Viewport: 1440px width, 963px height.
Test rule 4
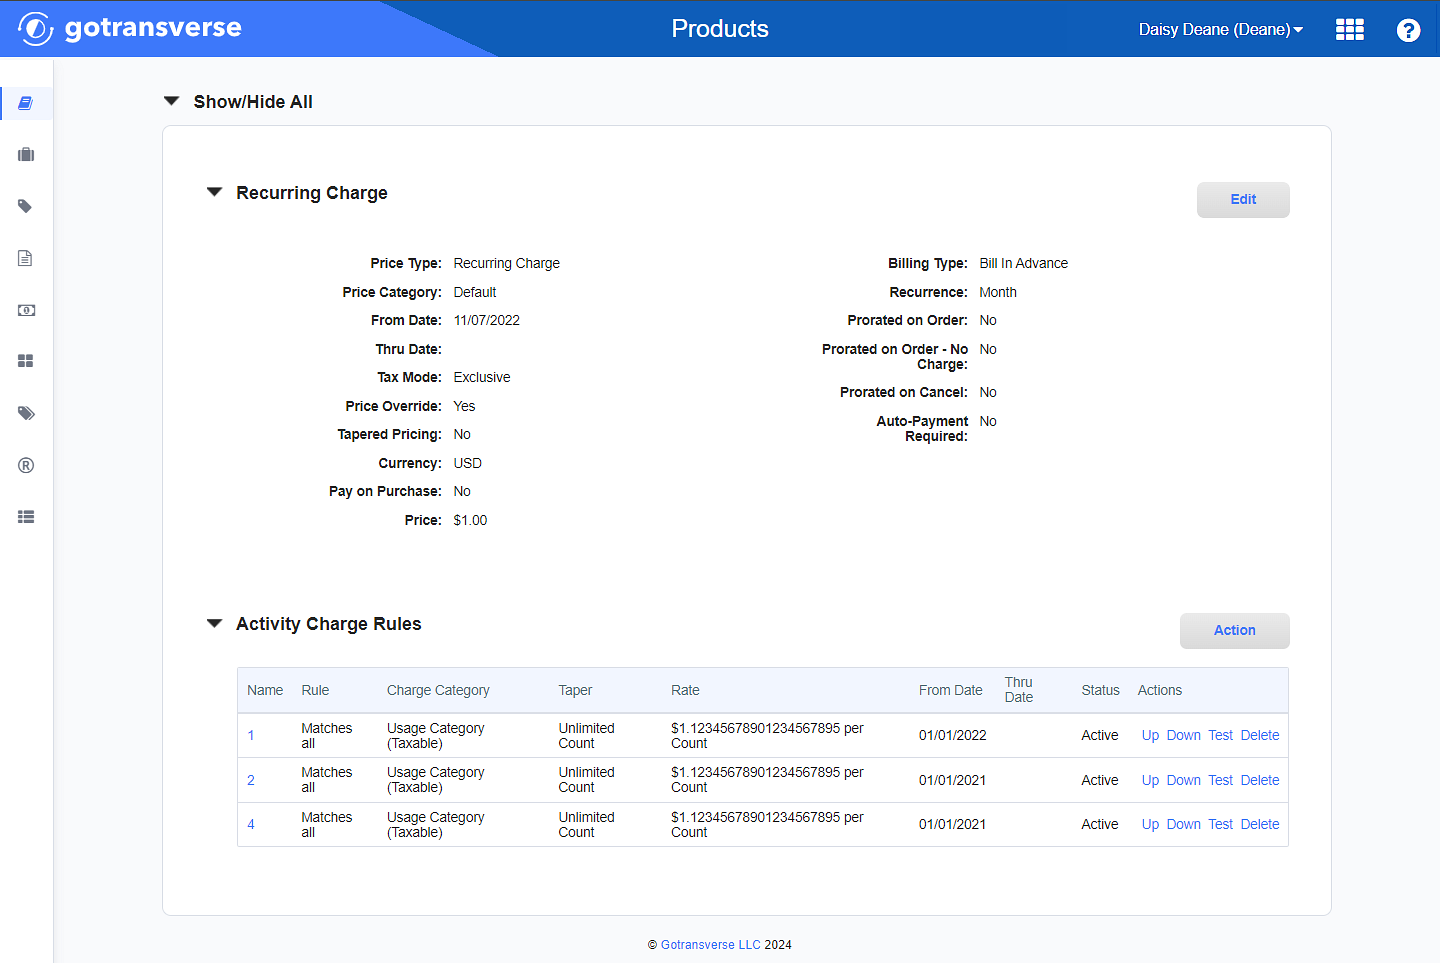tap(1220, 824)
